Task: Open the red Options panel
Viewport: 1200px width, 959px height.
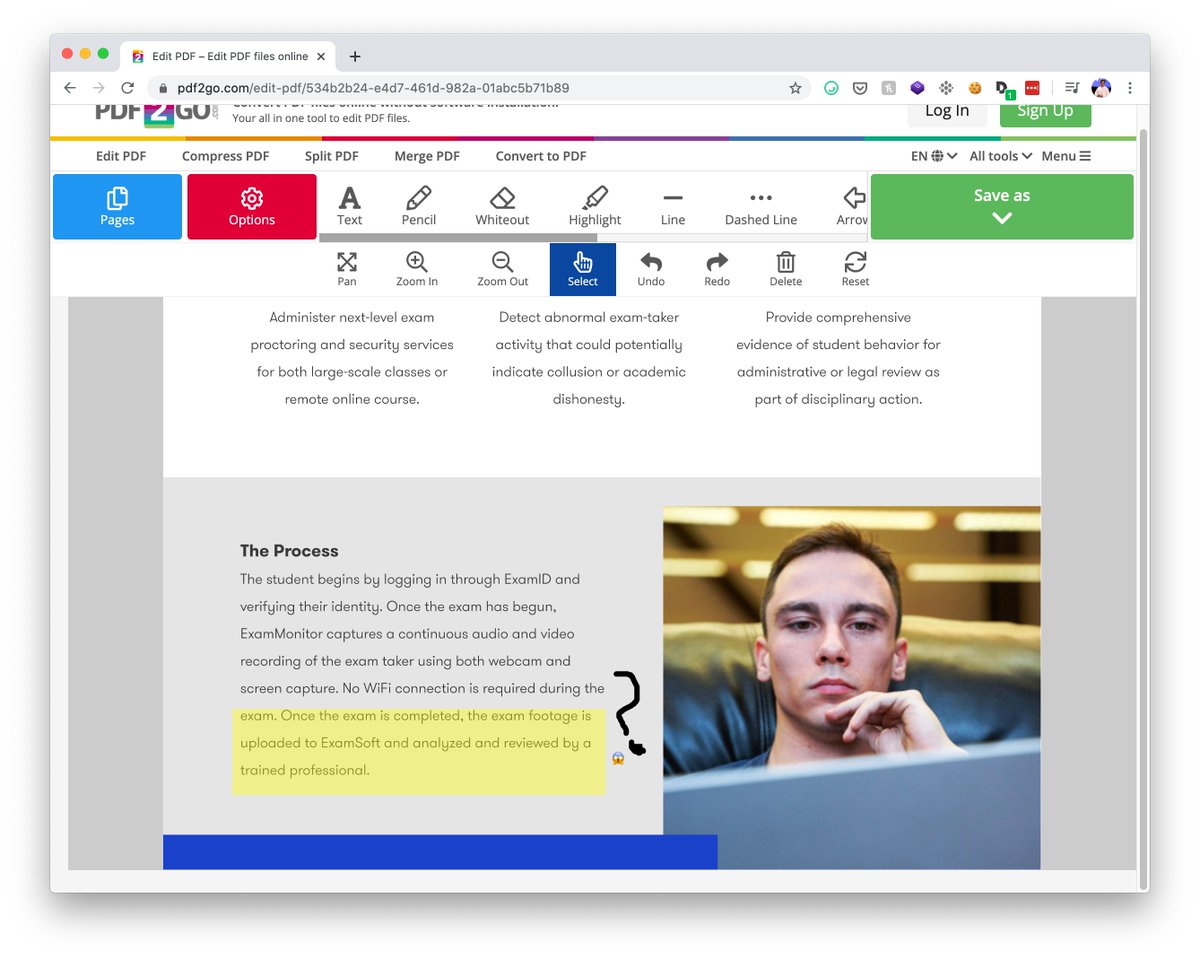Action: click(x=252, y=207)
